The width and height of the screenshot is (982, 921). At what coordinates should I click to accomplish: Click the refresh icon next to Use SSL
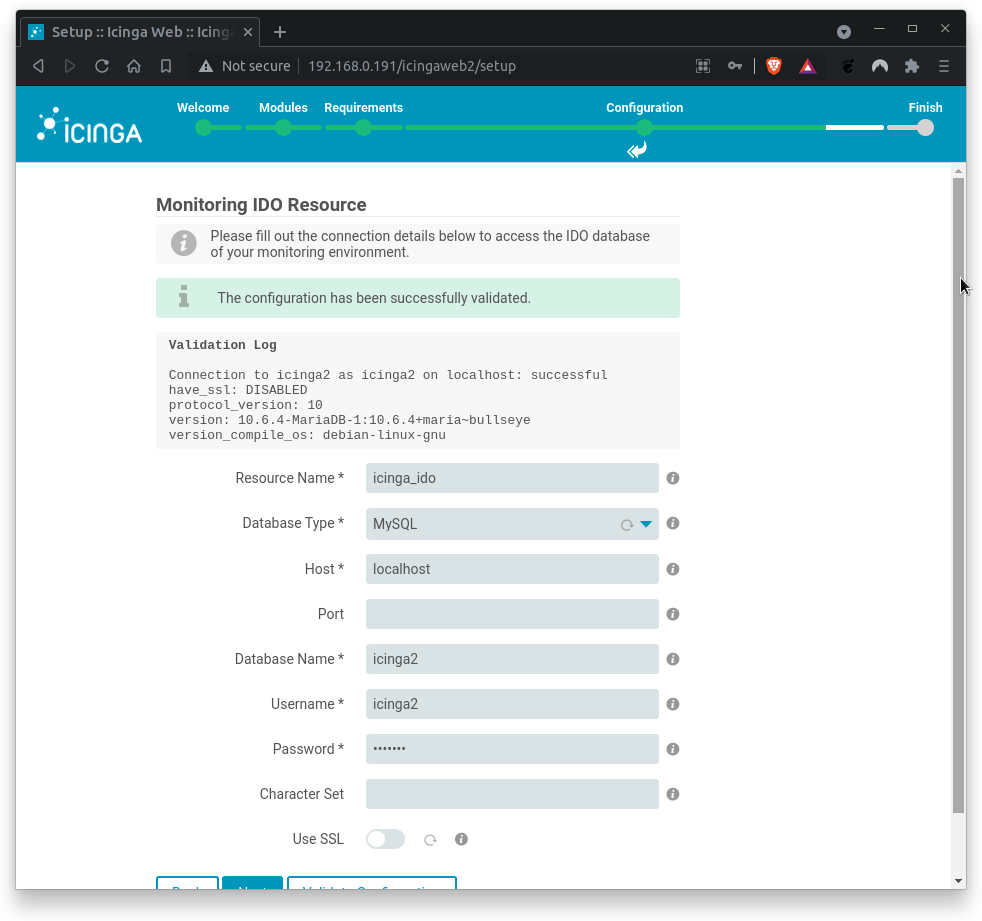[x=430, y=839]
